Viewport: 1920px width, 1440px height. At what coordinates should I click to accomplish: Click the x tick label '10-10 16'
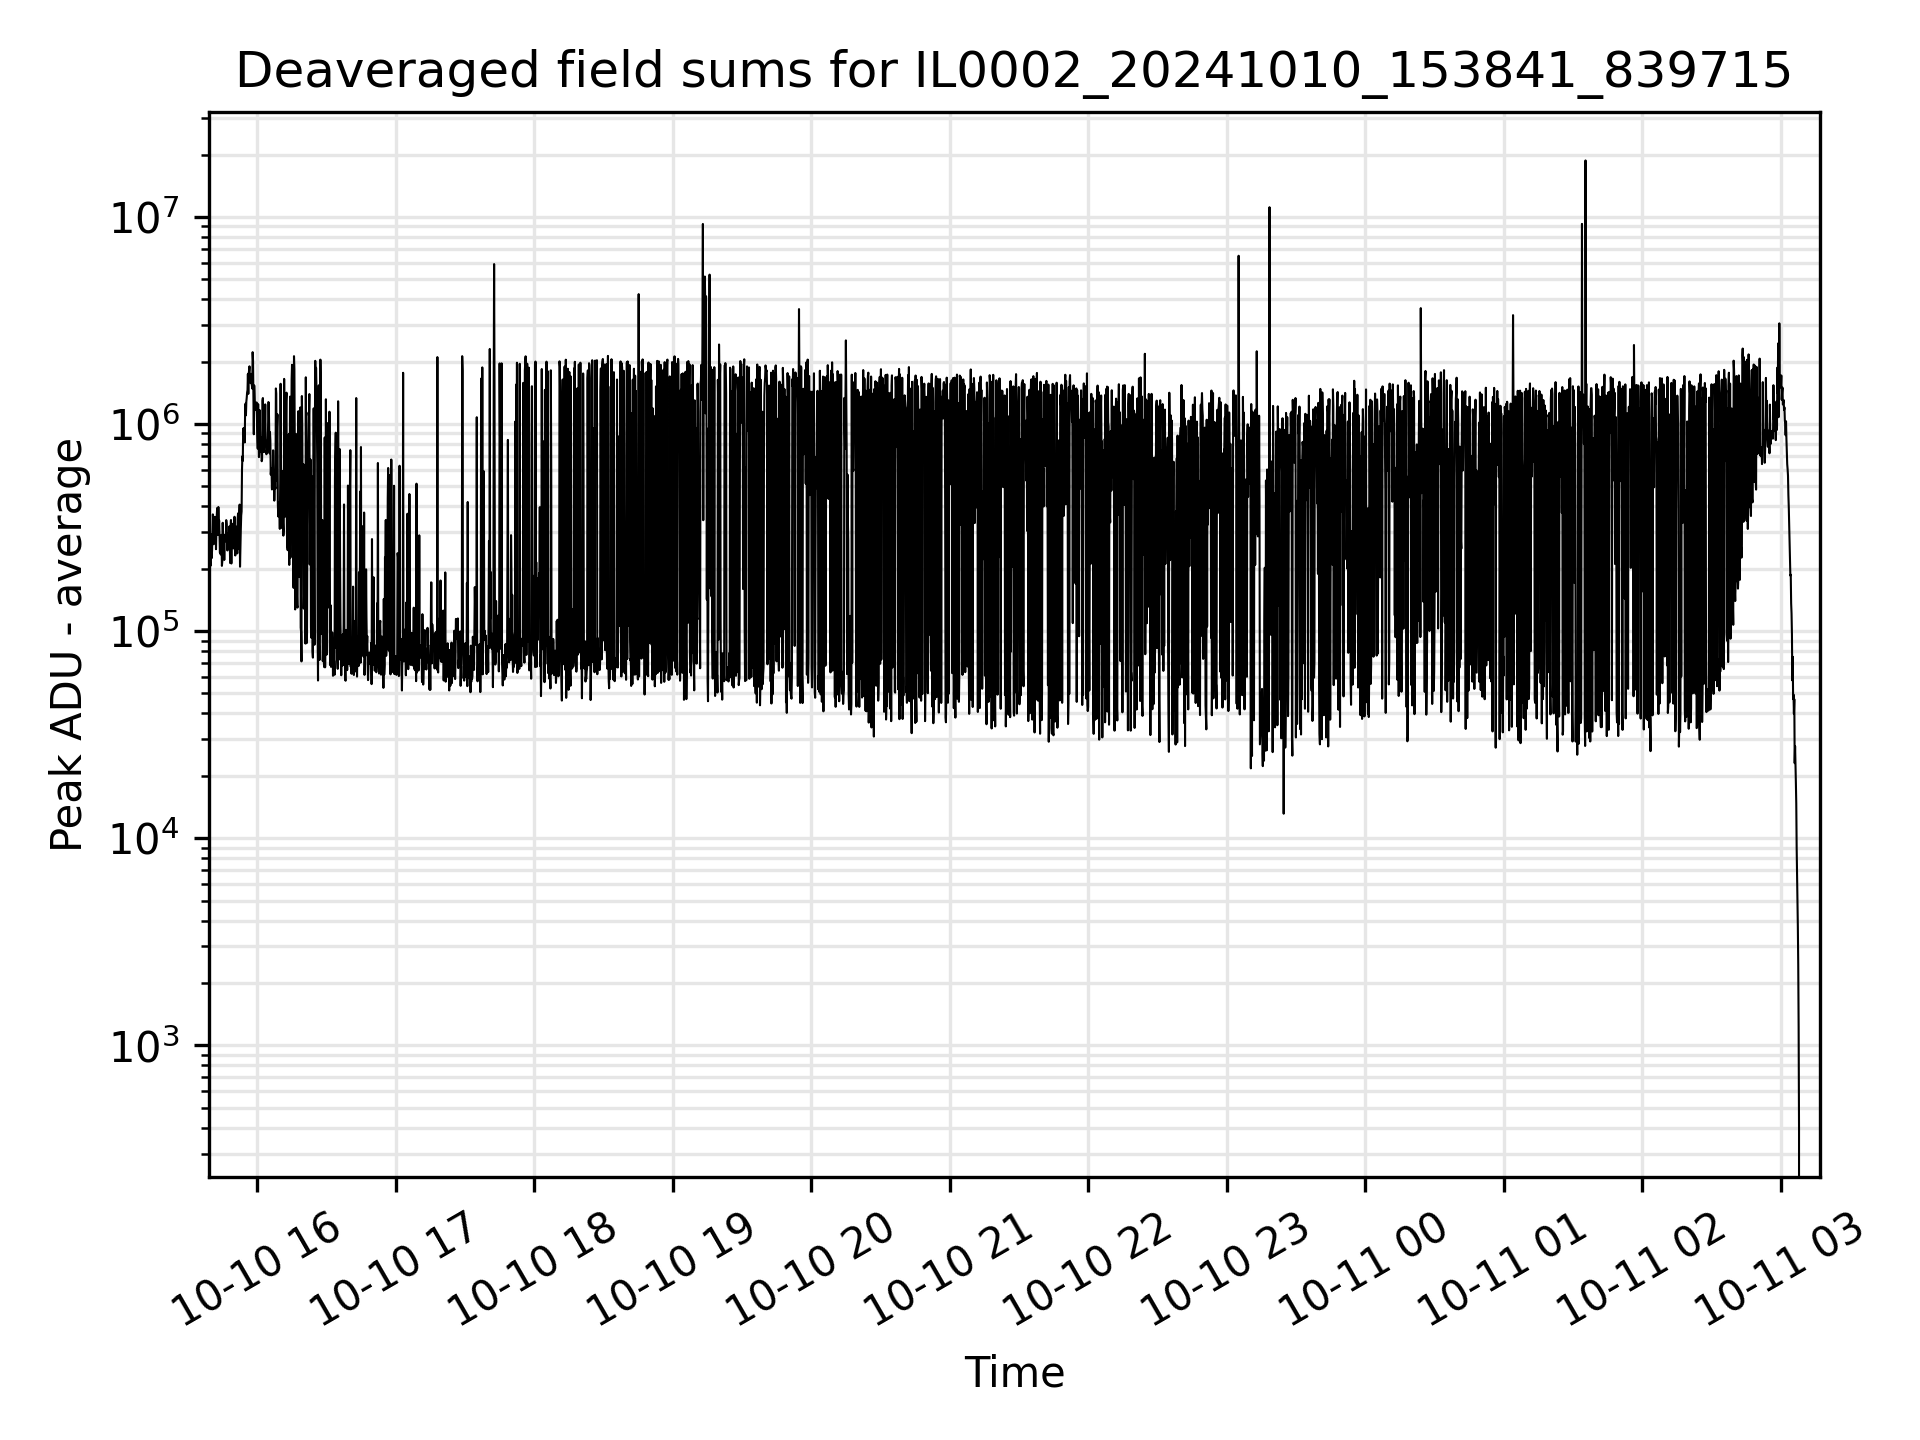pos(257,1269)
